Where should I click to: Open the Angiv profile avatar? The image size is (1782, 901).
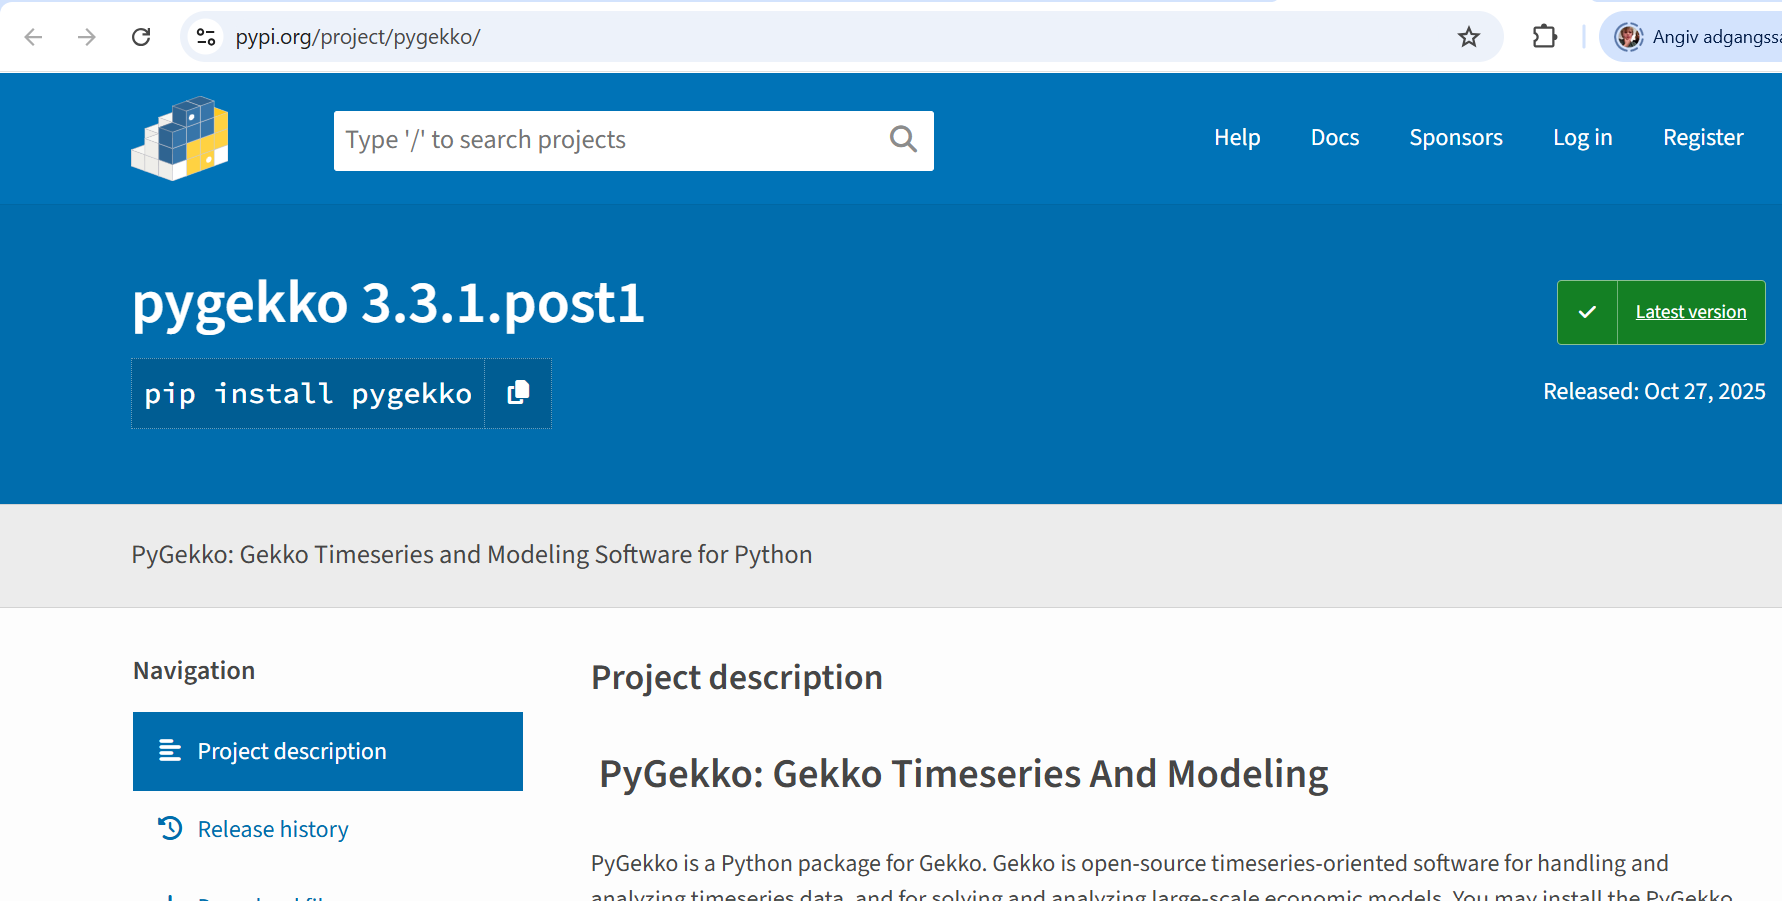click(x=1628, y=37)
